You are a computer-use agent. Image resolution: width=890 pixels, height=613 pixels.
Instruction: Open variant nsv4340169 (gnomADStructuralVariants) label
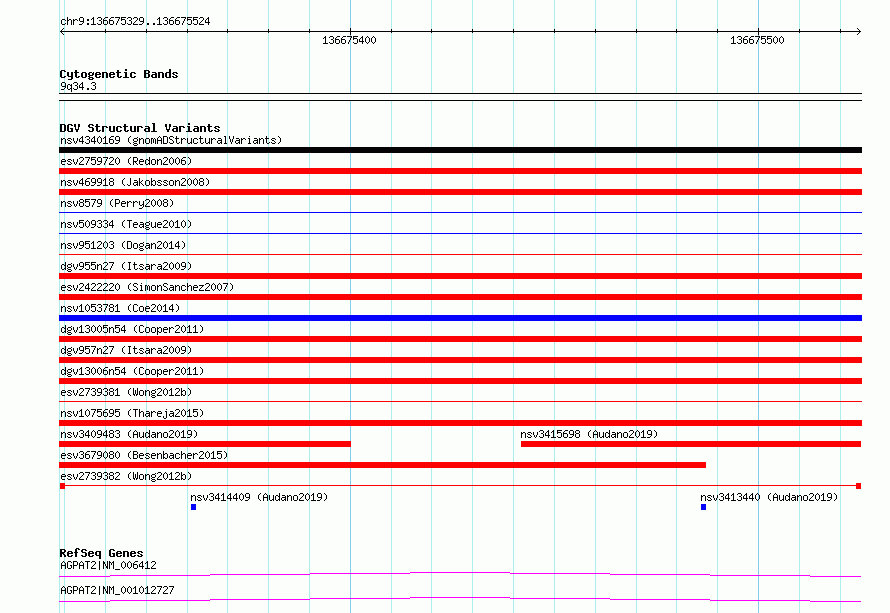click(171, 140)
